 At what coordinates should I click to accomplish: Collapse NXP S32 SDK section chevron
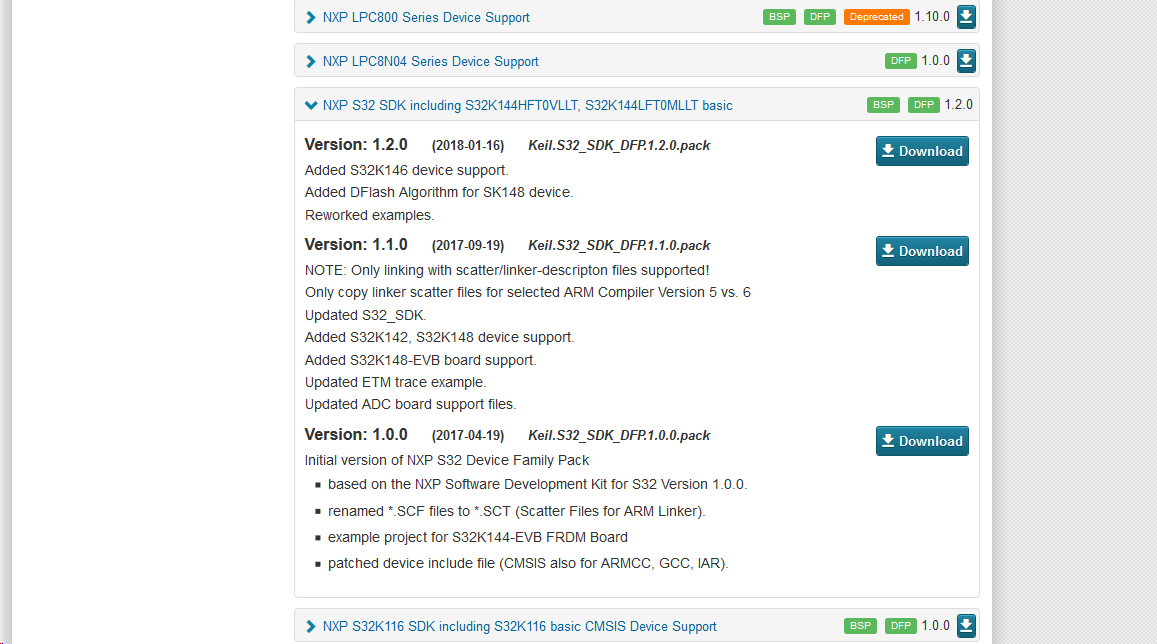point(311,105)
